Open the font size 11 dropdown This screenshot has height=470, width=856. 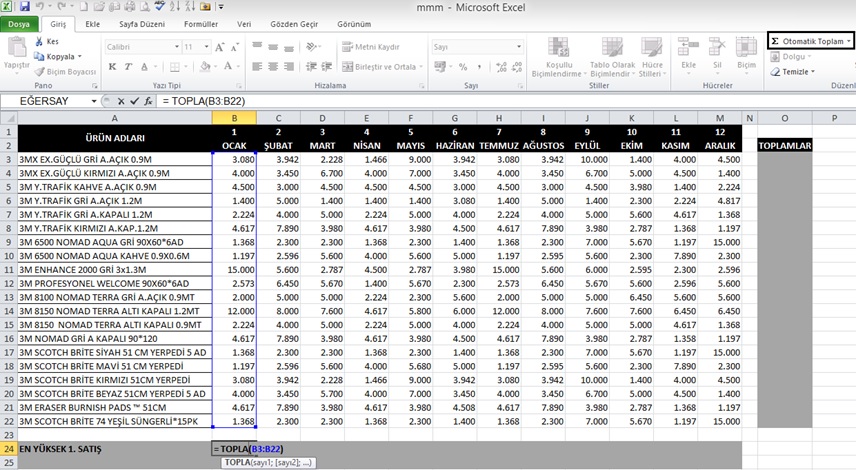(206, 47)
